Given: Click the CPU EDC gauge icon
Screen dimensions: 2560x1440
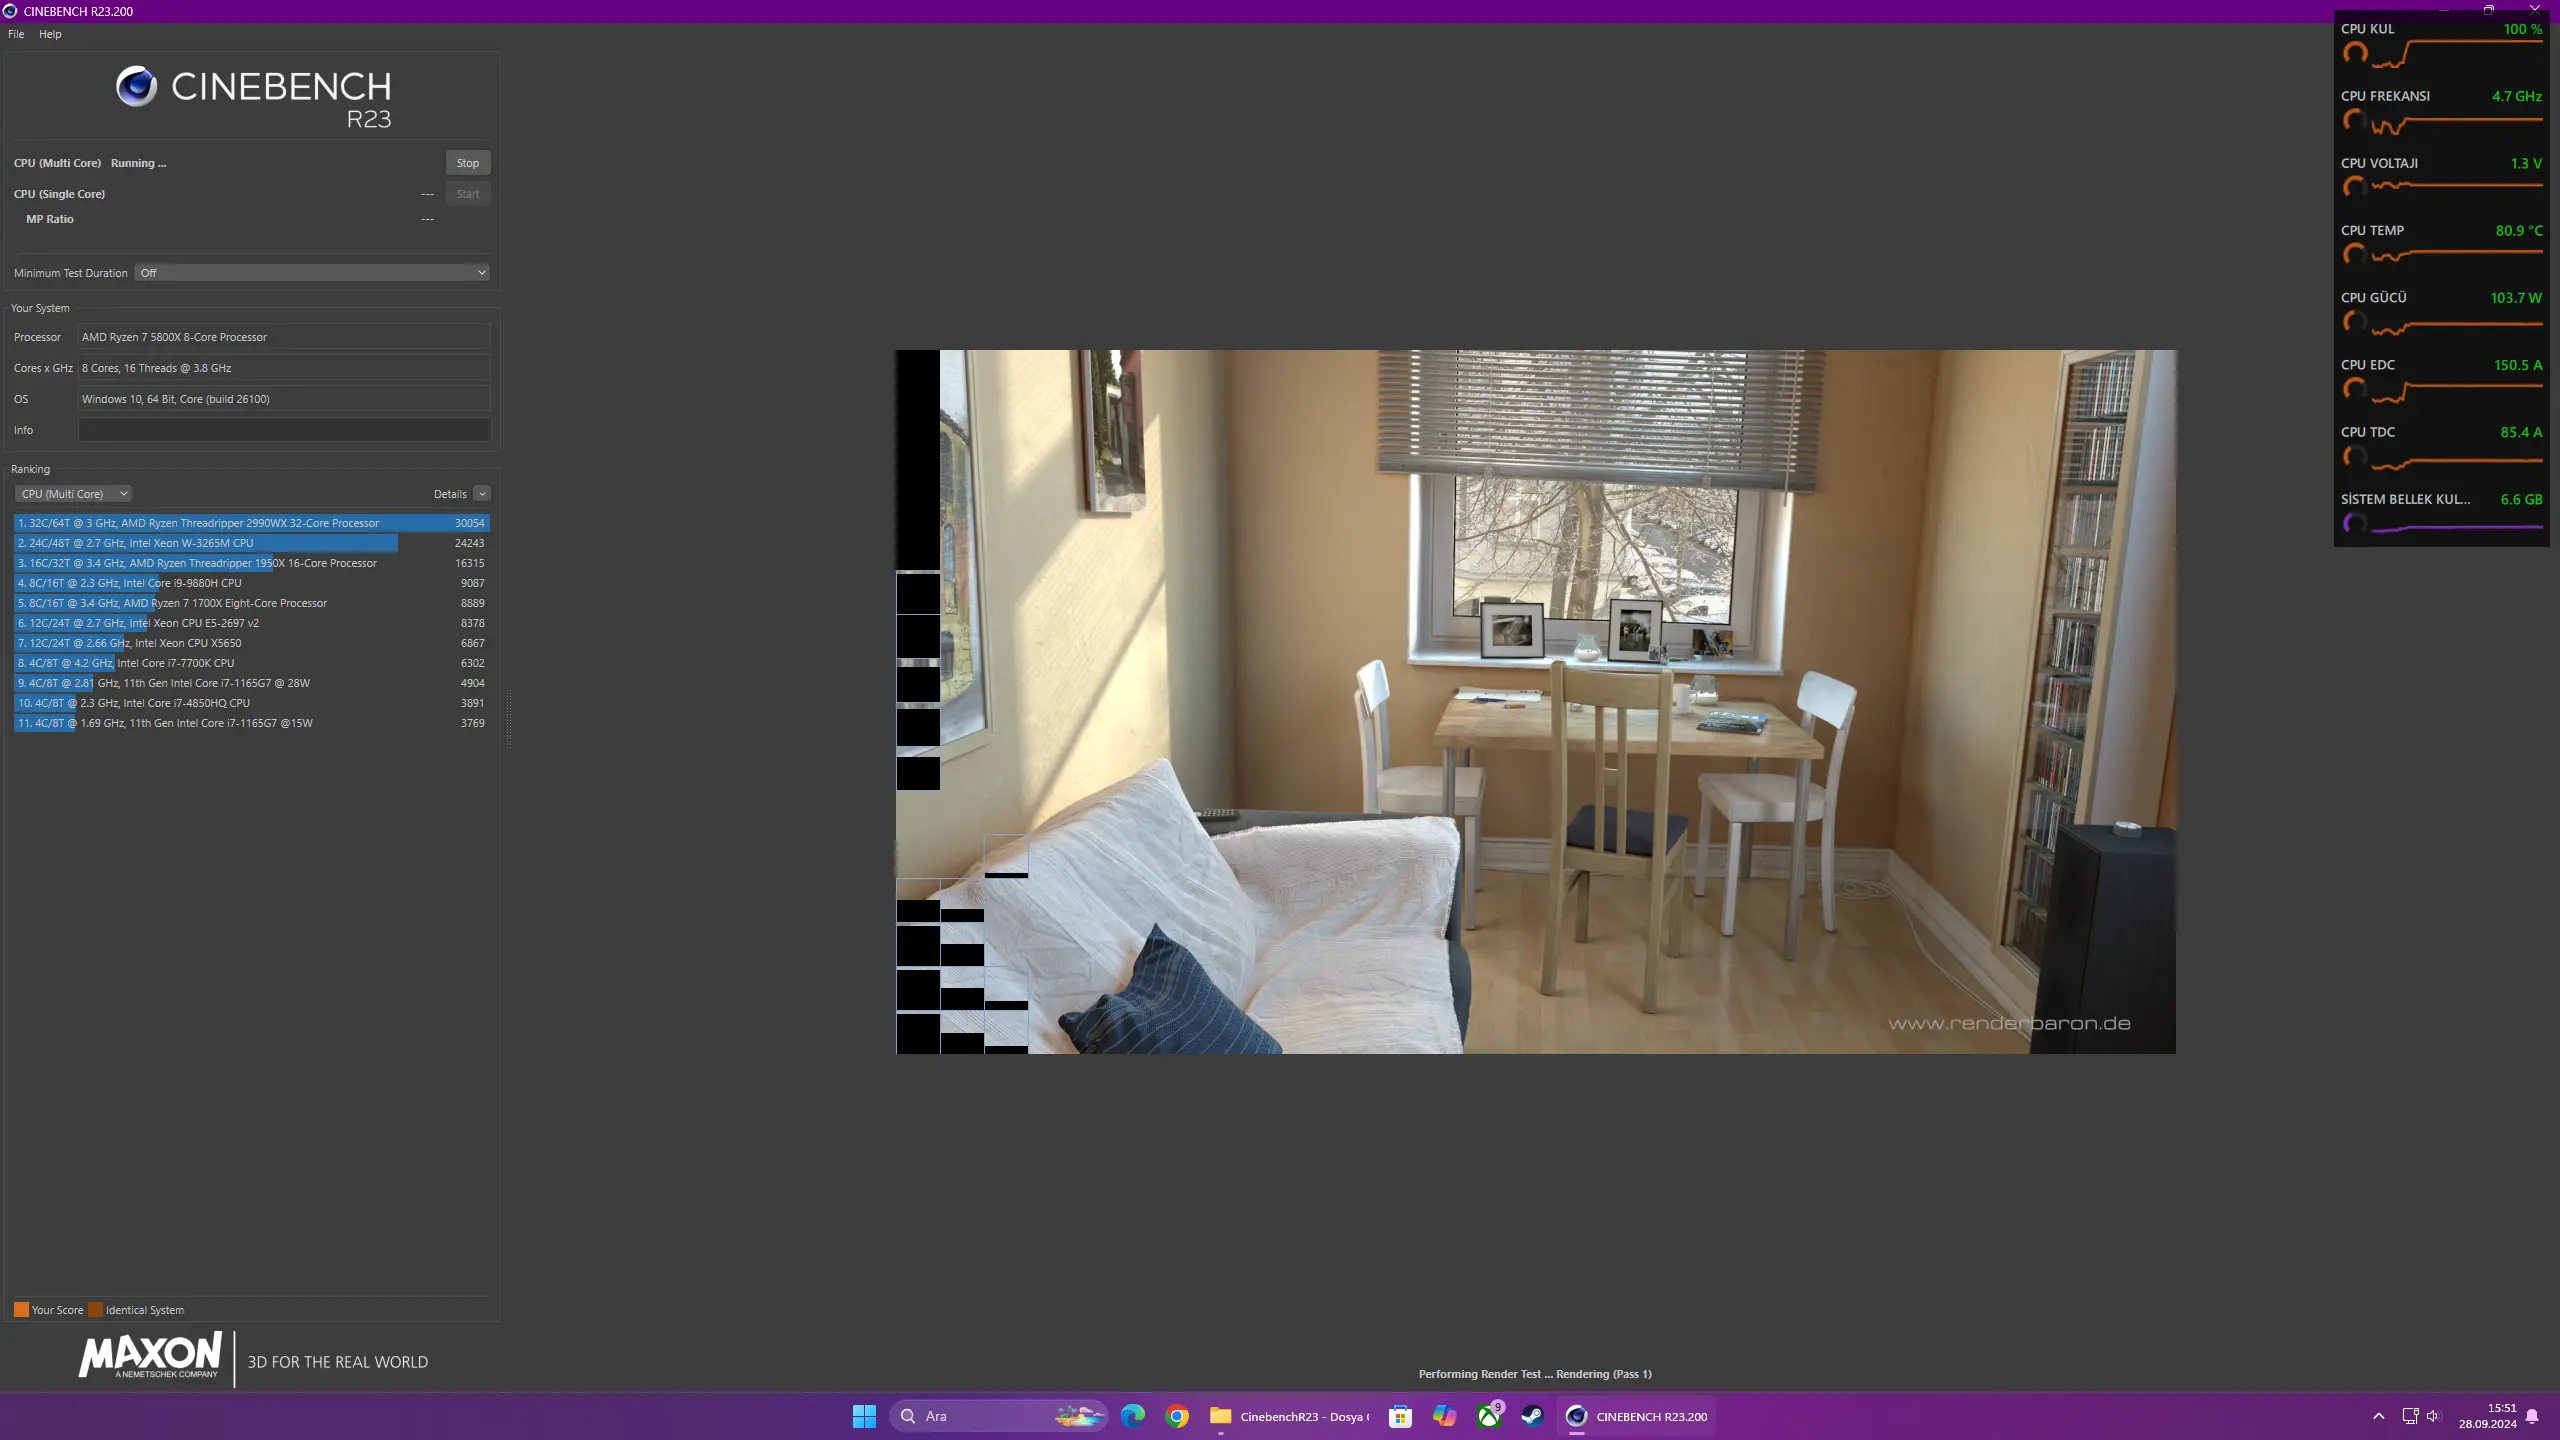Looking at the screenshot, I should pyautogui.click(x=2355, y=388).
